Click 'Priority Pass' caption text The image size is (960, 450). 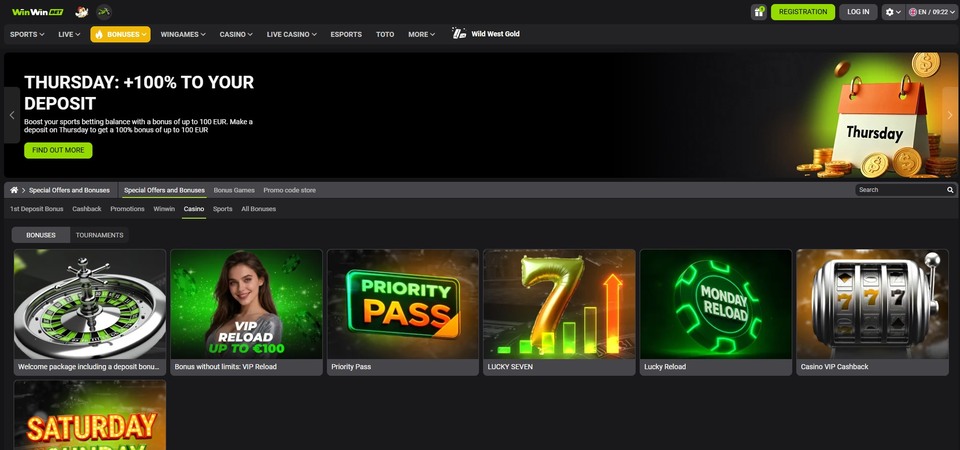pos(351,367)
